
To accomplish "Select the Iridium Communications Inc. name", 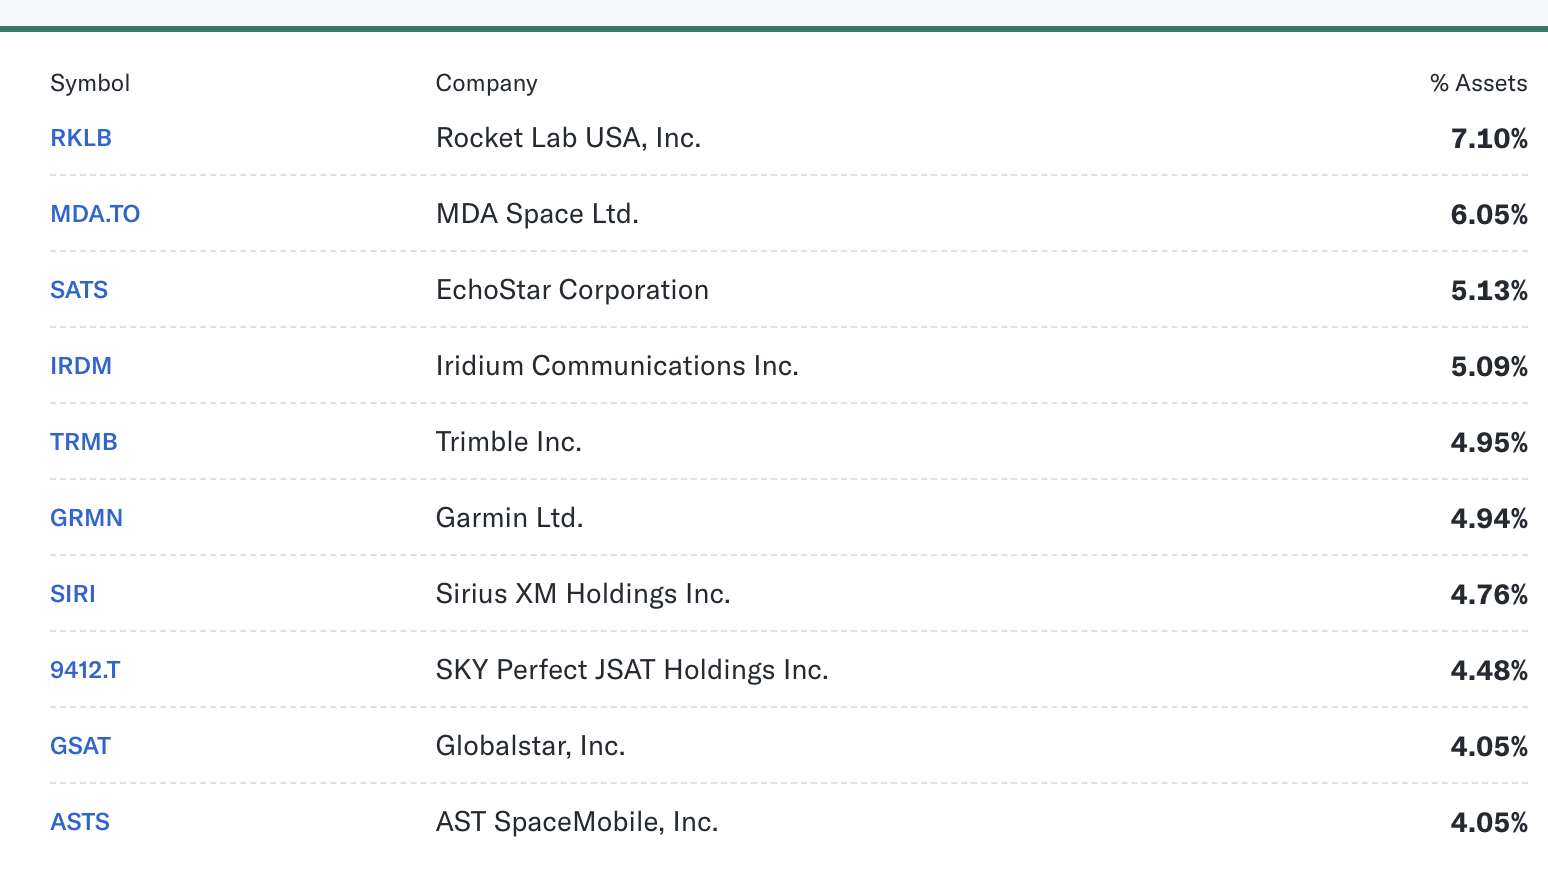I will (618, 366).
